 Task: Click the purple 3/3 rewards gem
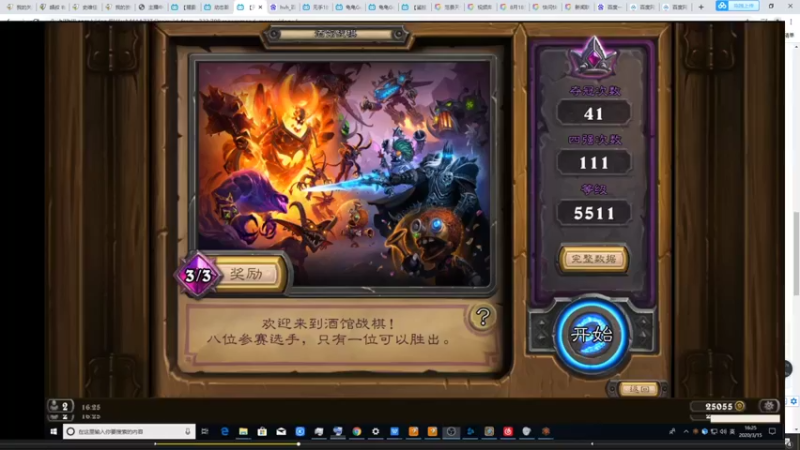198,276
